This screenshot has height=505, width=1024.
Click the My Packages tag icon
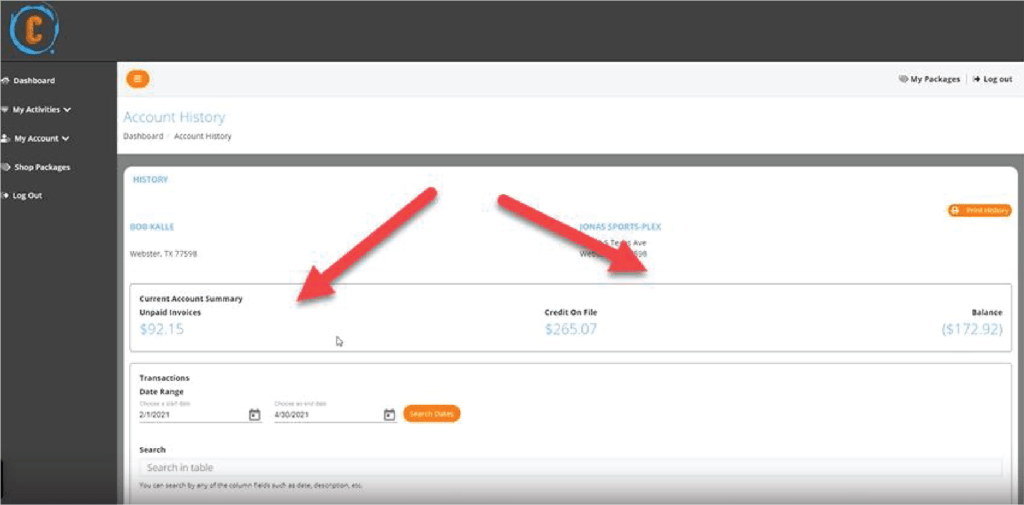pos(904,79)
